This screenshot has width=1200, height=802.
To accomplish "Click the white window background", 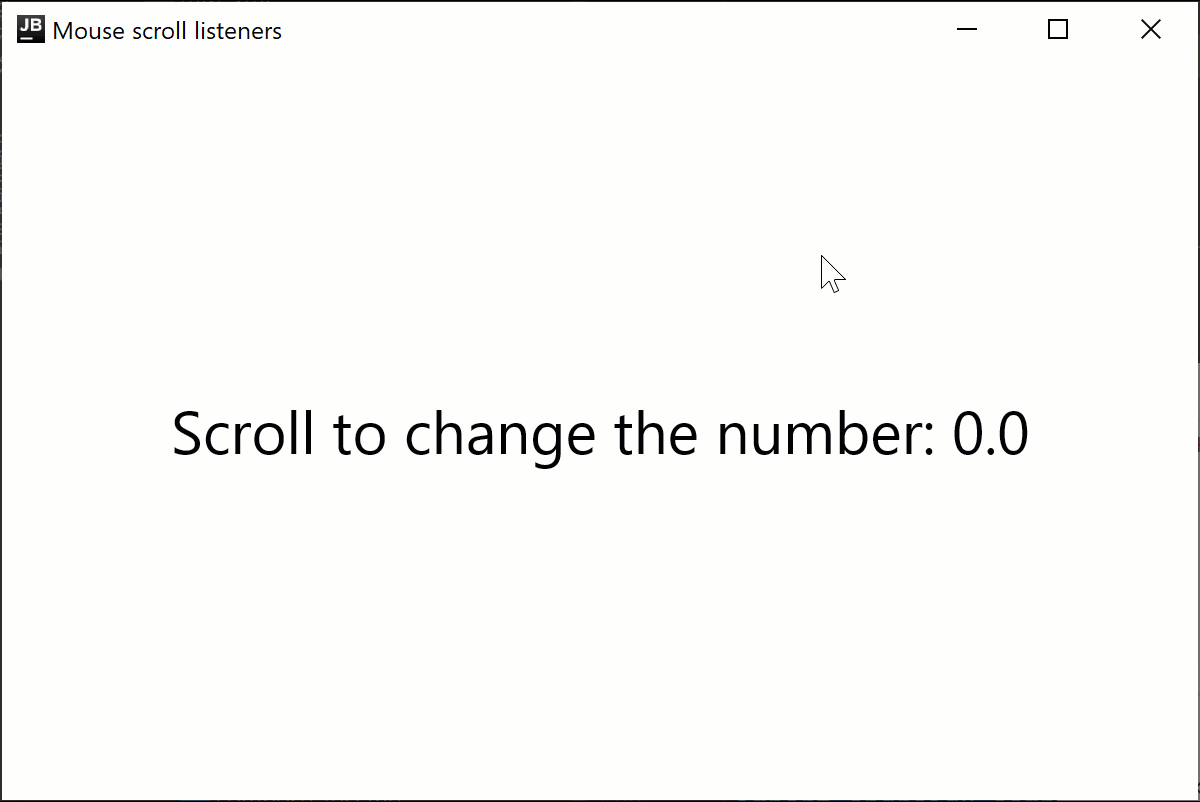I will [250, 650].
